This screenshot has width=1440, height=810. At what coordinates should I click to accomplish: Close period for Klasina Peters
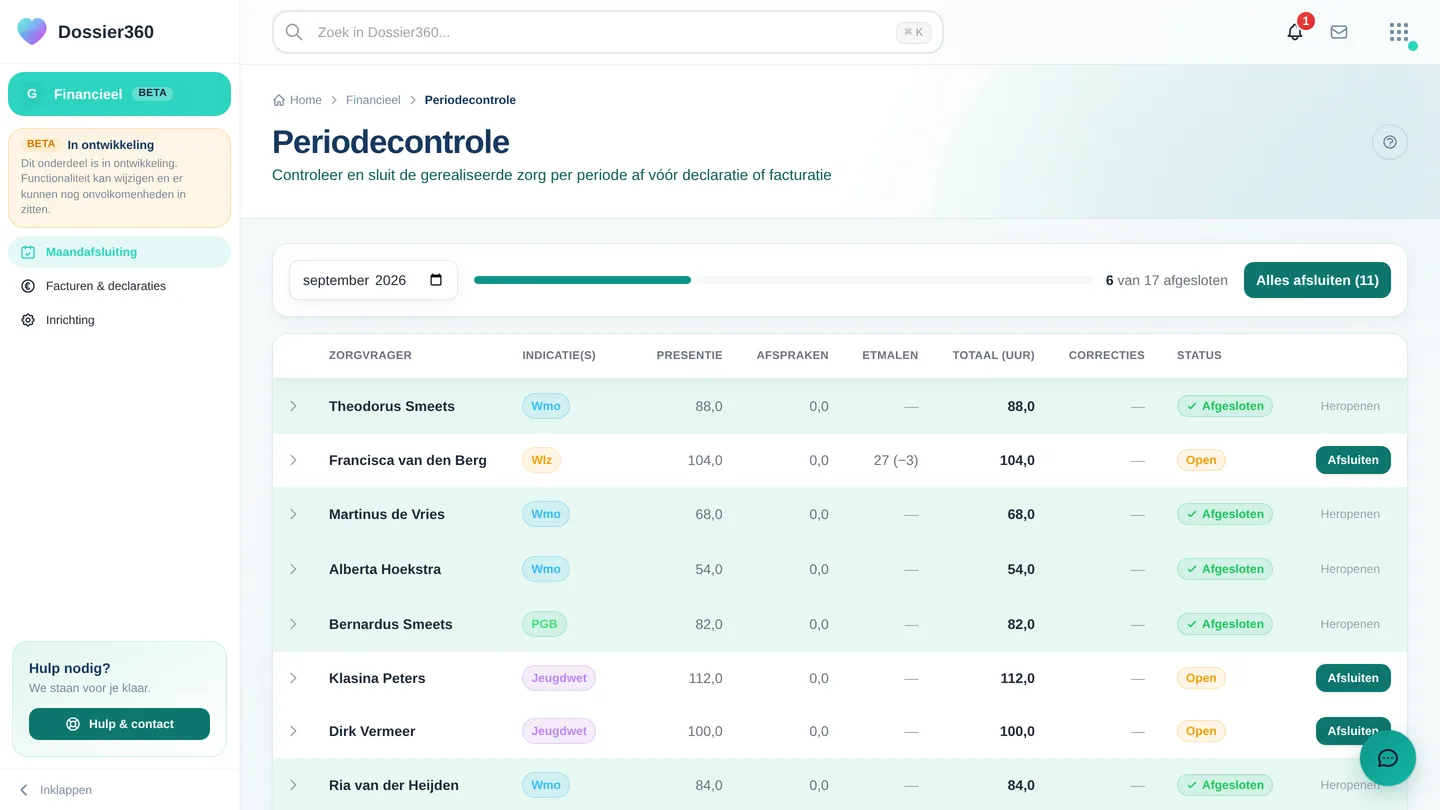1353,678
